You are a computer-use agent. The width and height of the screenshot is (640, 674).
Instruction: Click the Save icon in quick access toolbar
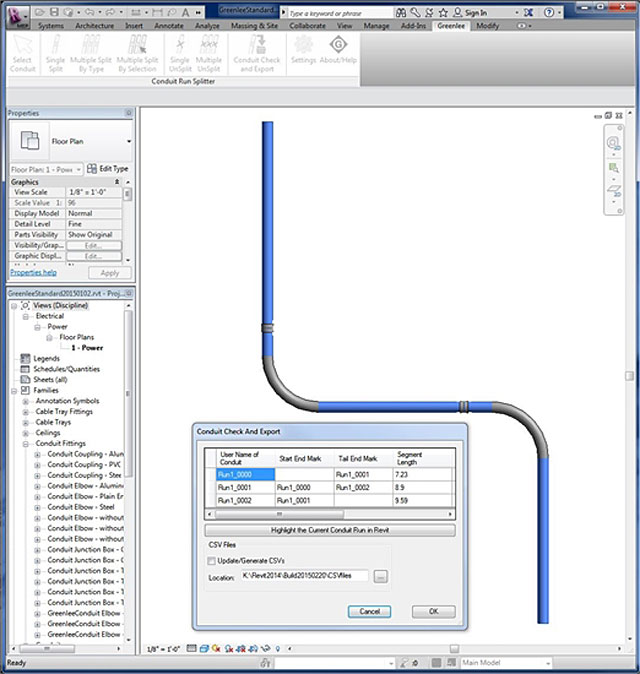54,12
